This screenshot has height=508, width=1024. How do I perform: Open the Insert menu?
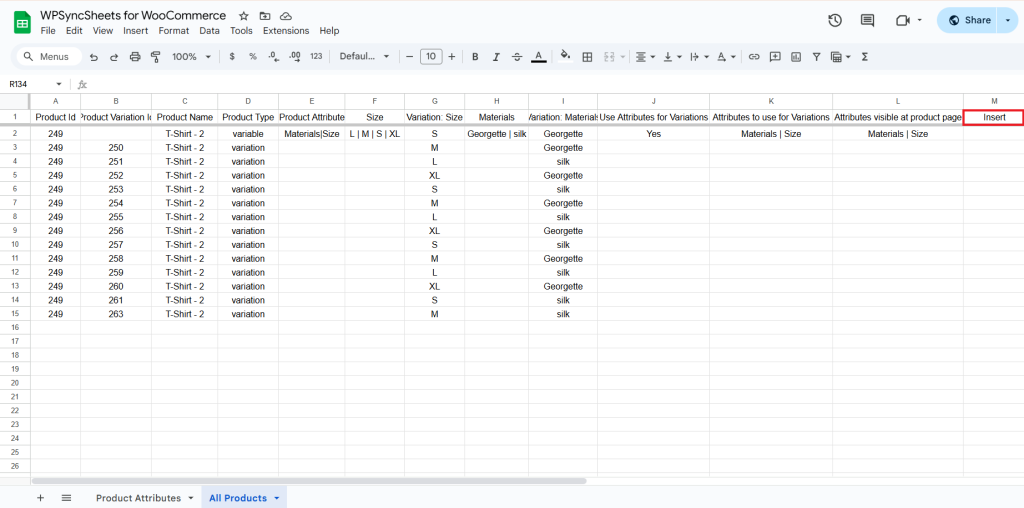[x=135, y=31]
